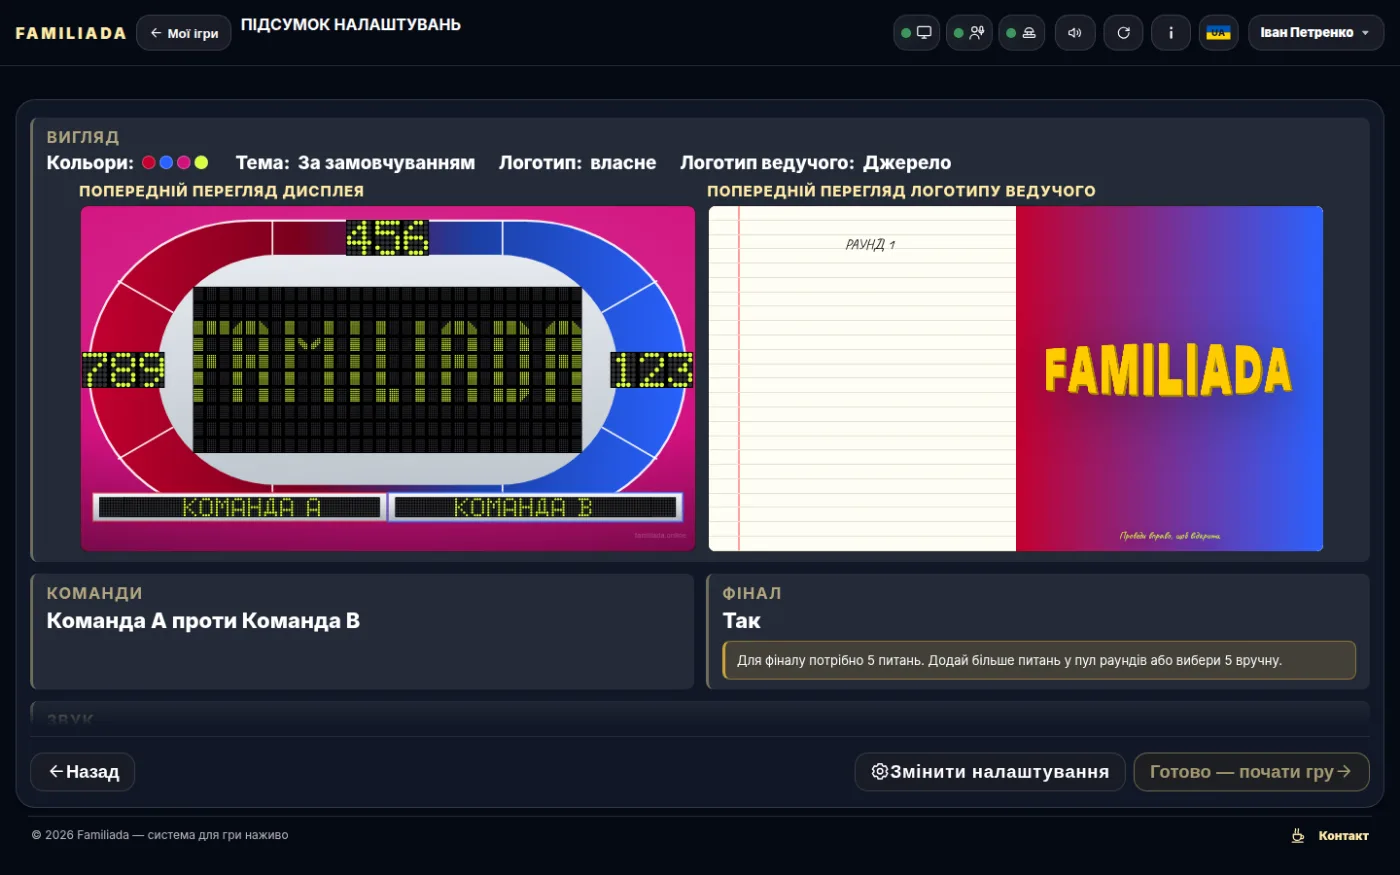Viewport: 1400px width, 875px height.
Task: Click the 'Джерело' host logo value
Action: pyautogui.click(x=907, y=163)
